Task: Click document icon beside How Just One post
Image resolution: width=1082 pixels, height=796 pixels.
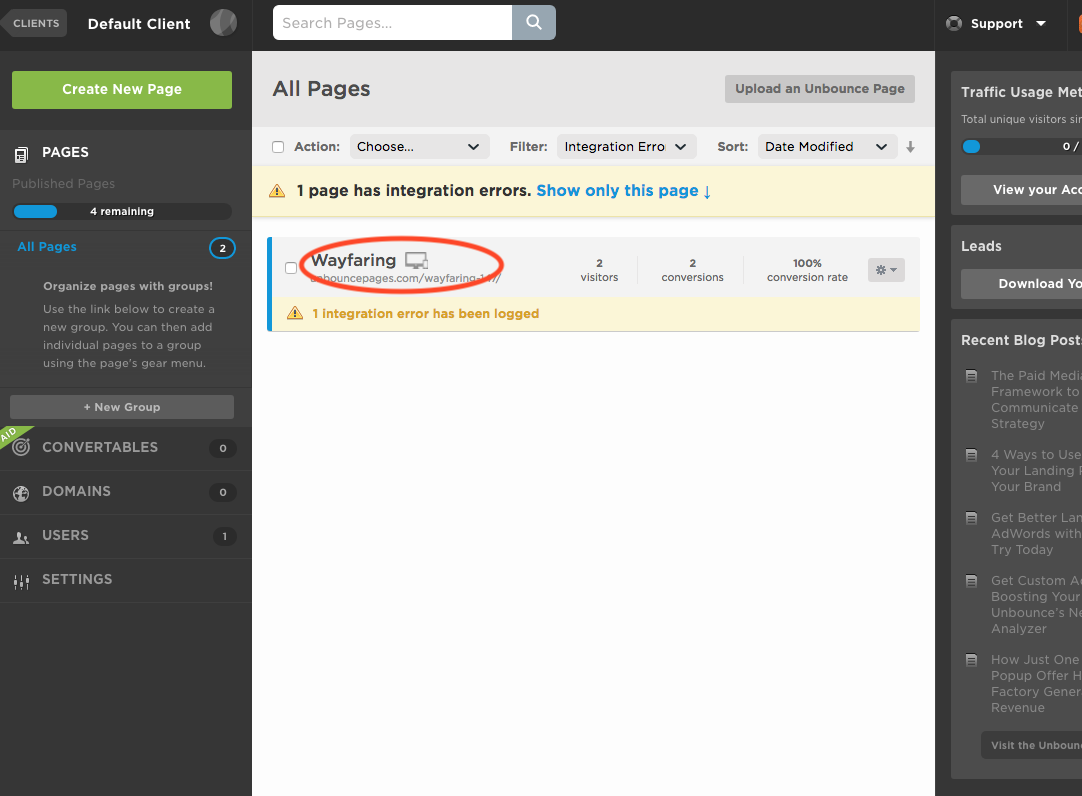Action: pyautogui.click(x=972, y=660)
